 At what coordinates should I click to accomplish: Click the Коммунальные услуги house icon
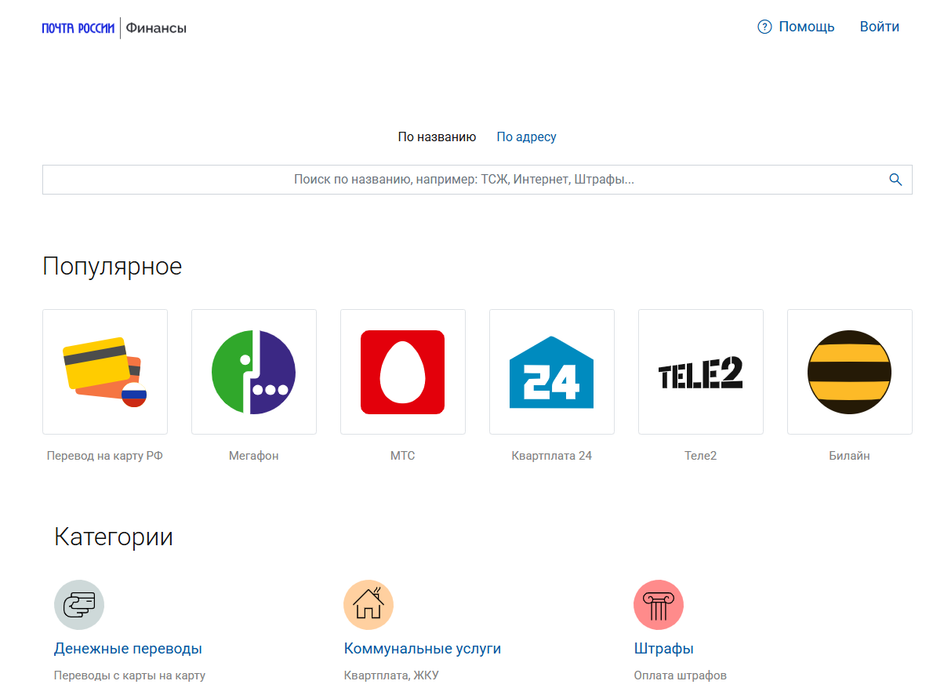(x=368, y=604)
